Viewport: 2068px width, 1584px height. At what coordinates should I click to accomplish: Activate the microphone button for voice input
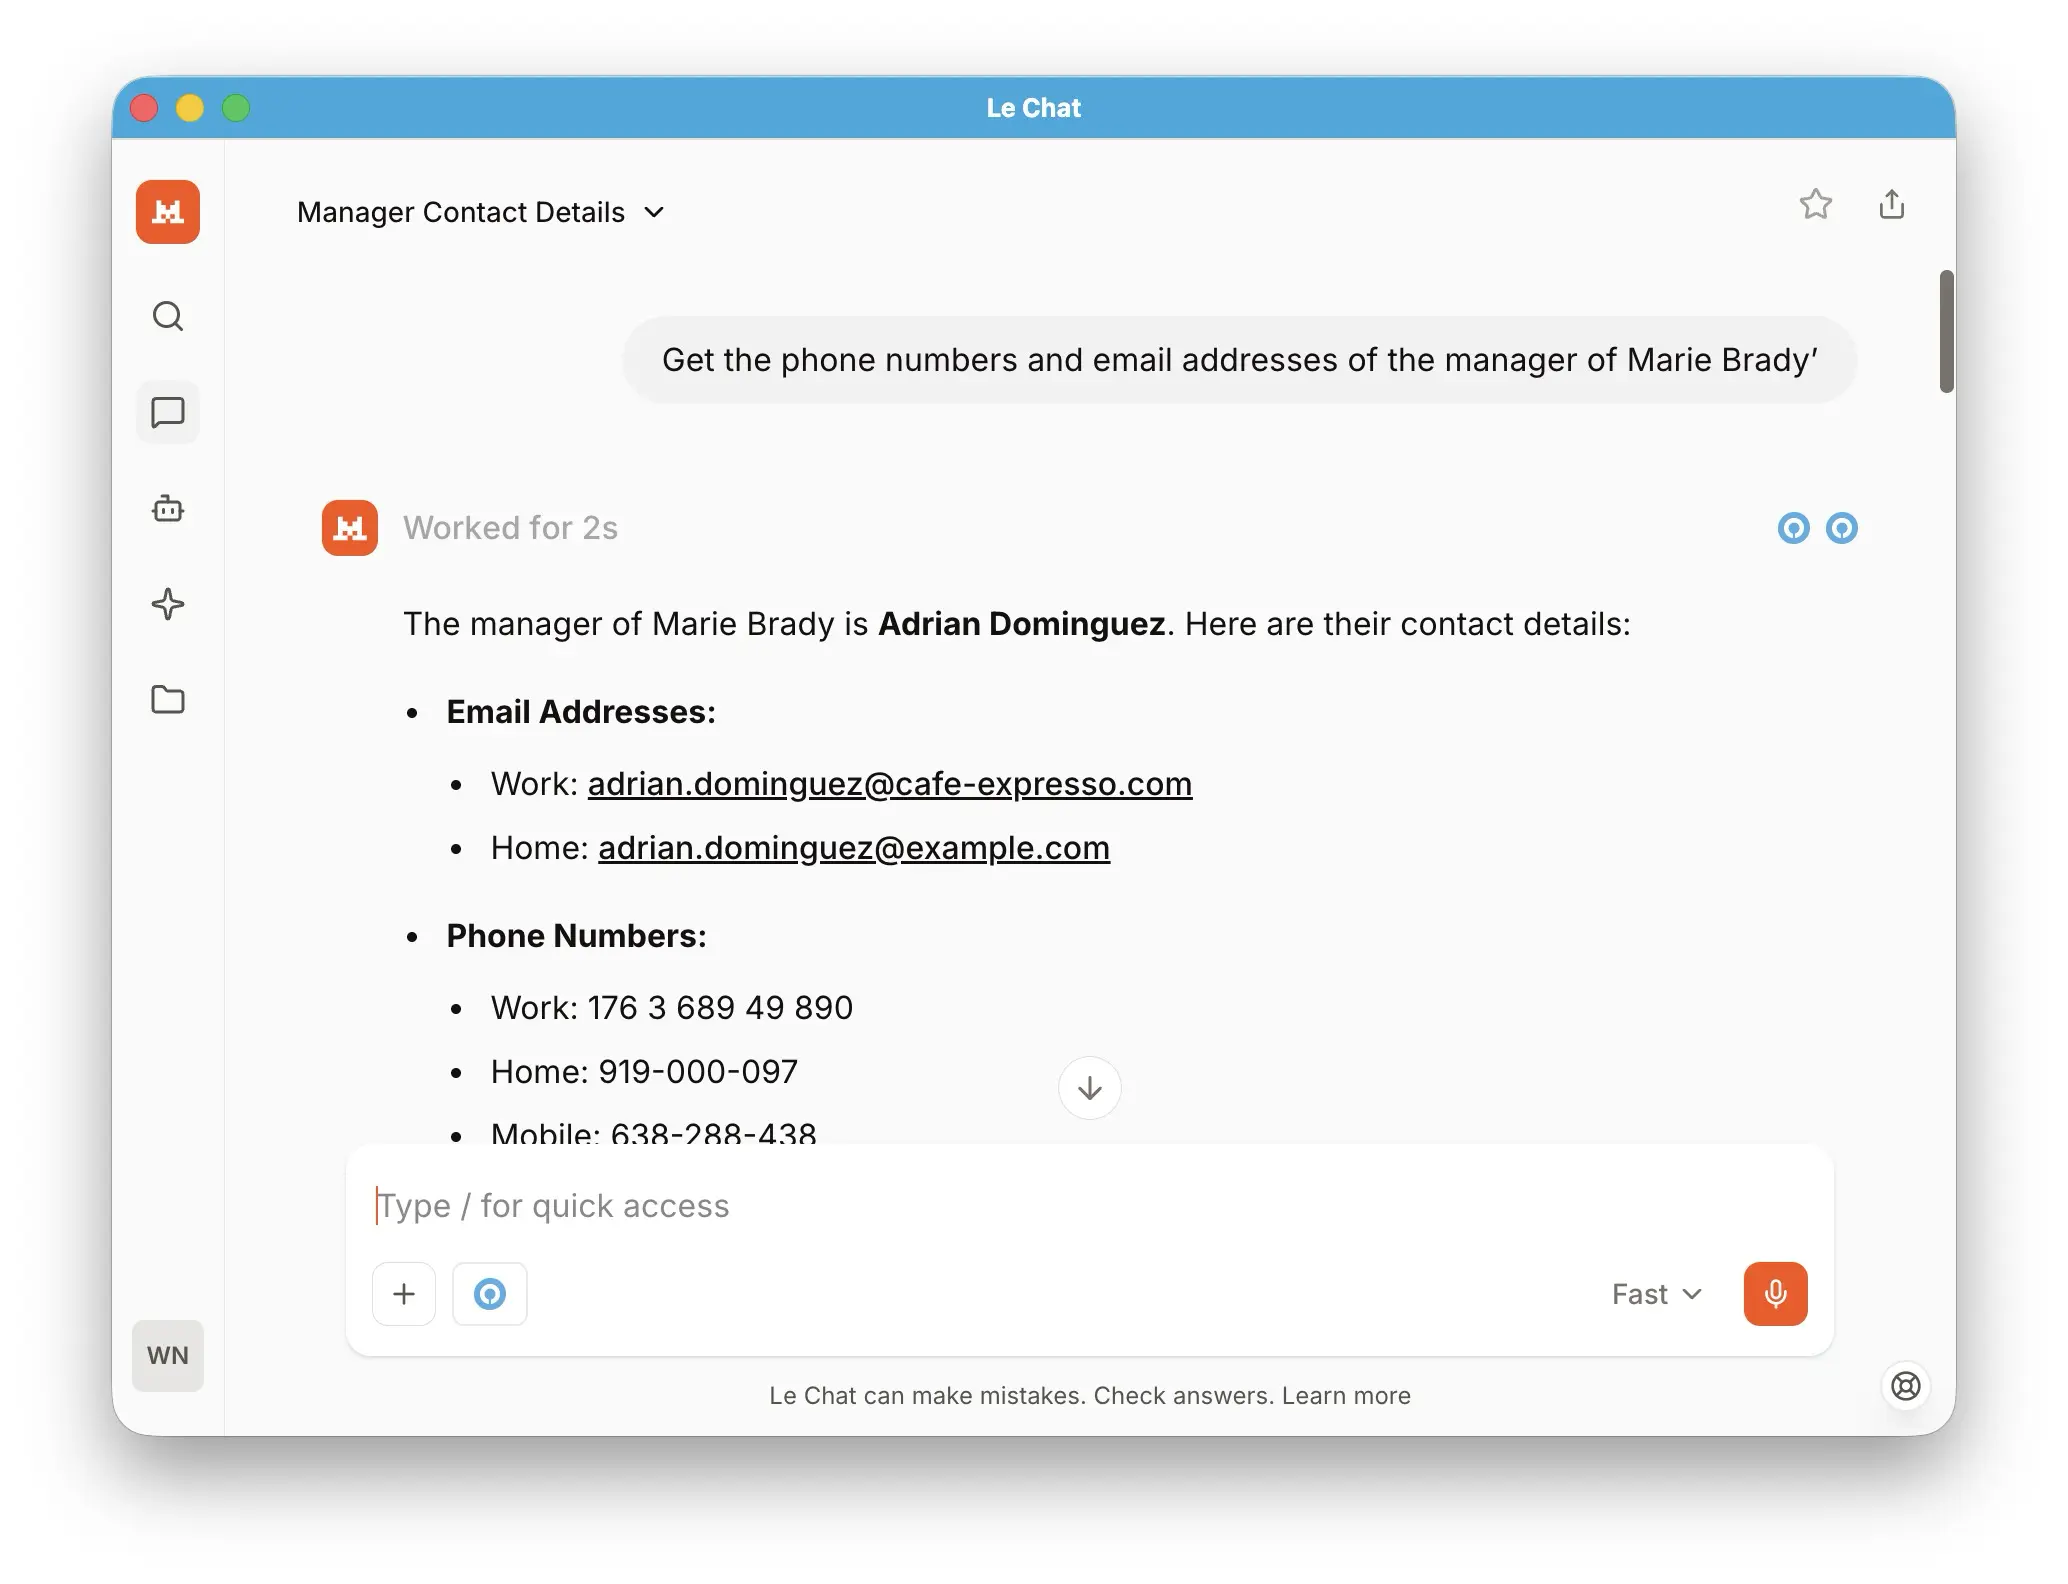pos(1775,1293)
